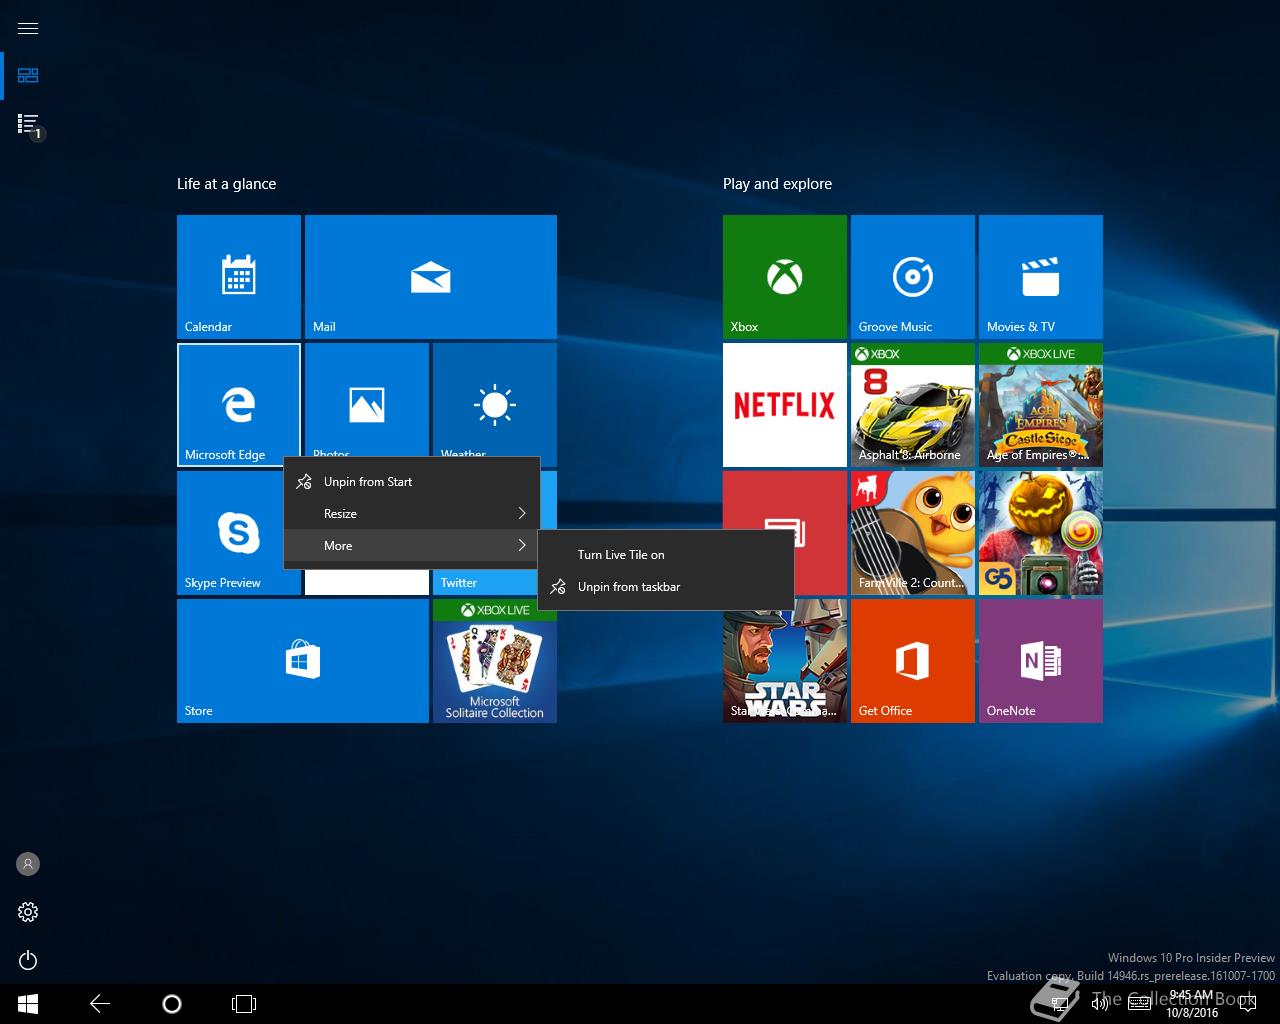Click the taskbar Back arrow
This screenshot has width=1280, height=1024.
[x=100, y=1004]
